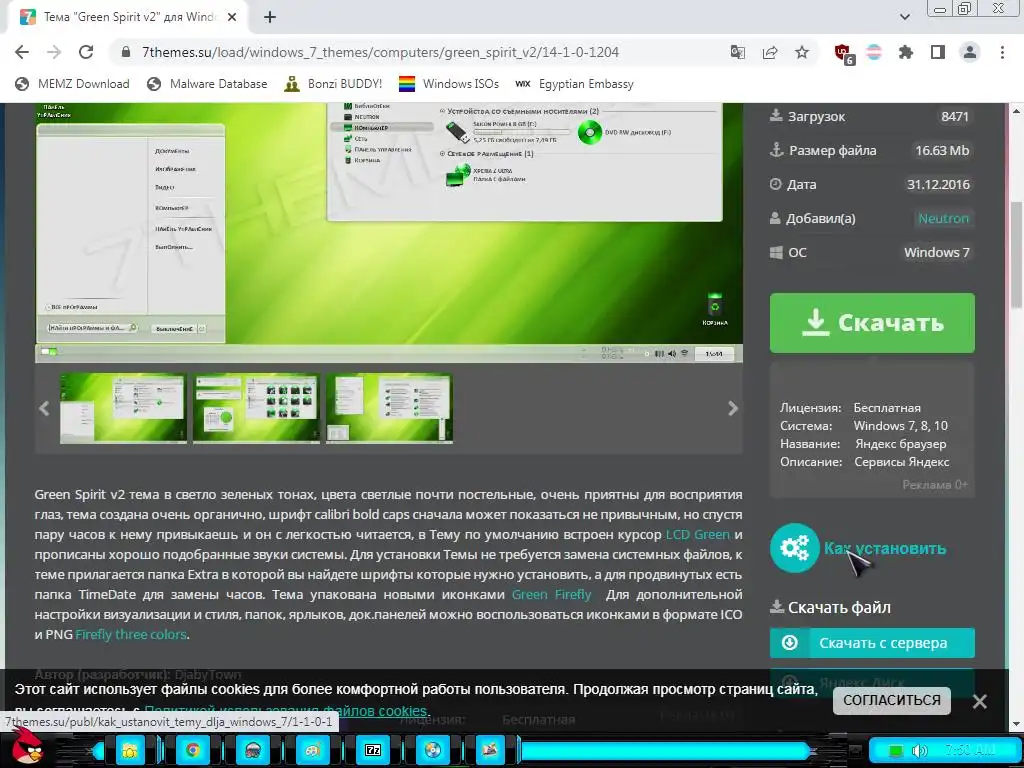The width and height of the screenshot is (1024, 768).
Task: Select the Green Spirit v2 tab
Action: tap(129, 17)
